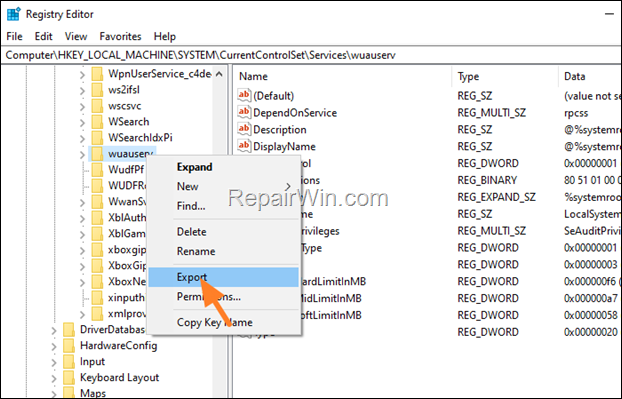
Task: Expand the HardwareConfig key
Action: click(54, 346)
